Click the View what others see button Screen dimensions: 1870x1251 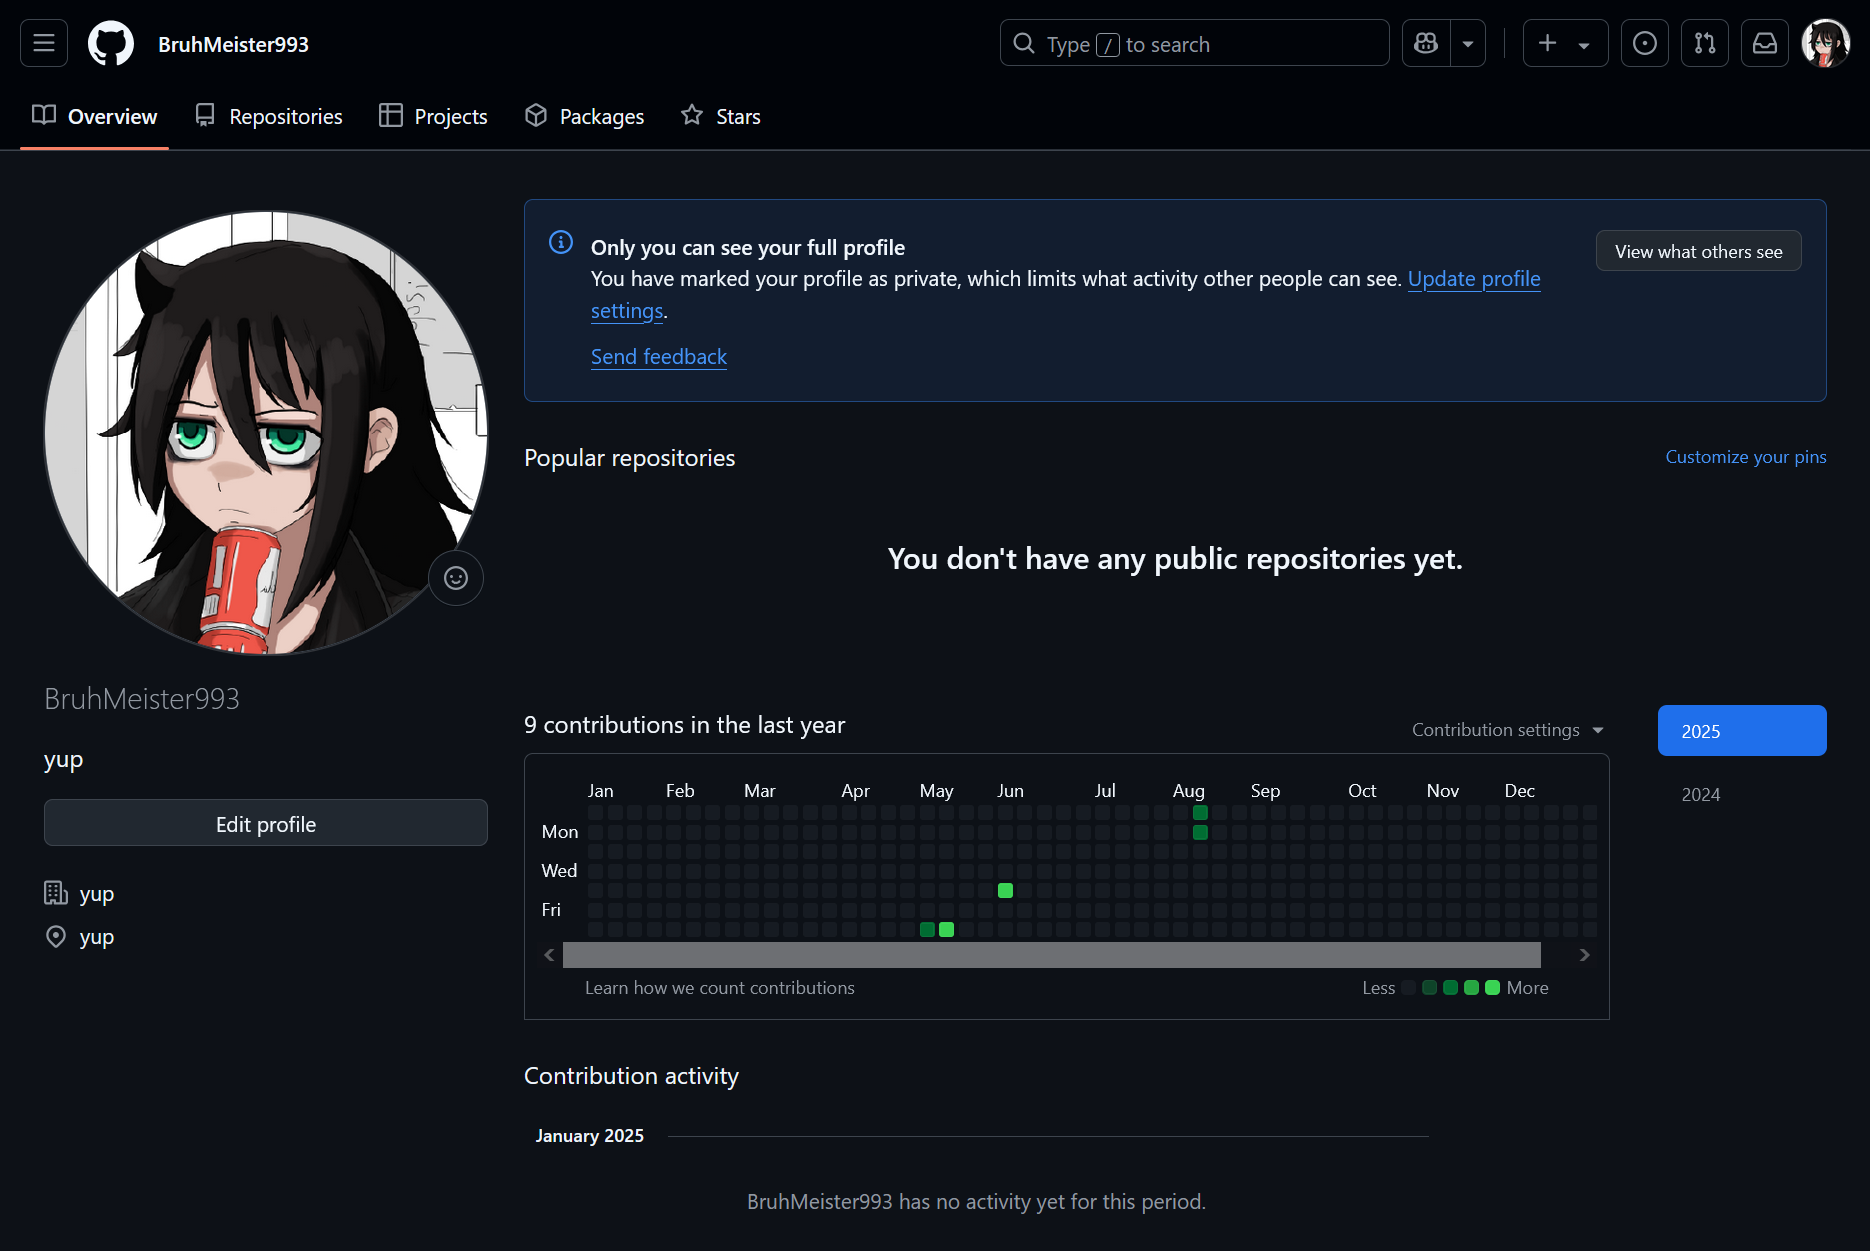[x=1698, y=251]
